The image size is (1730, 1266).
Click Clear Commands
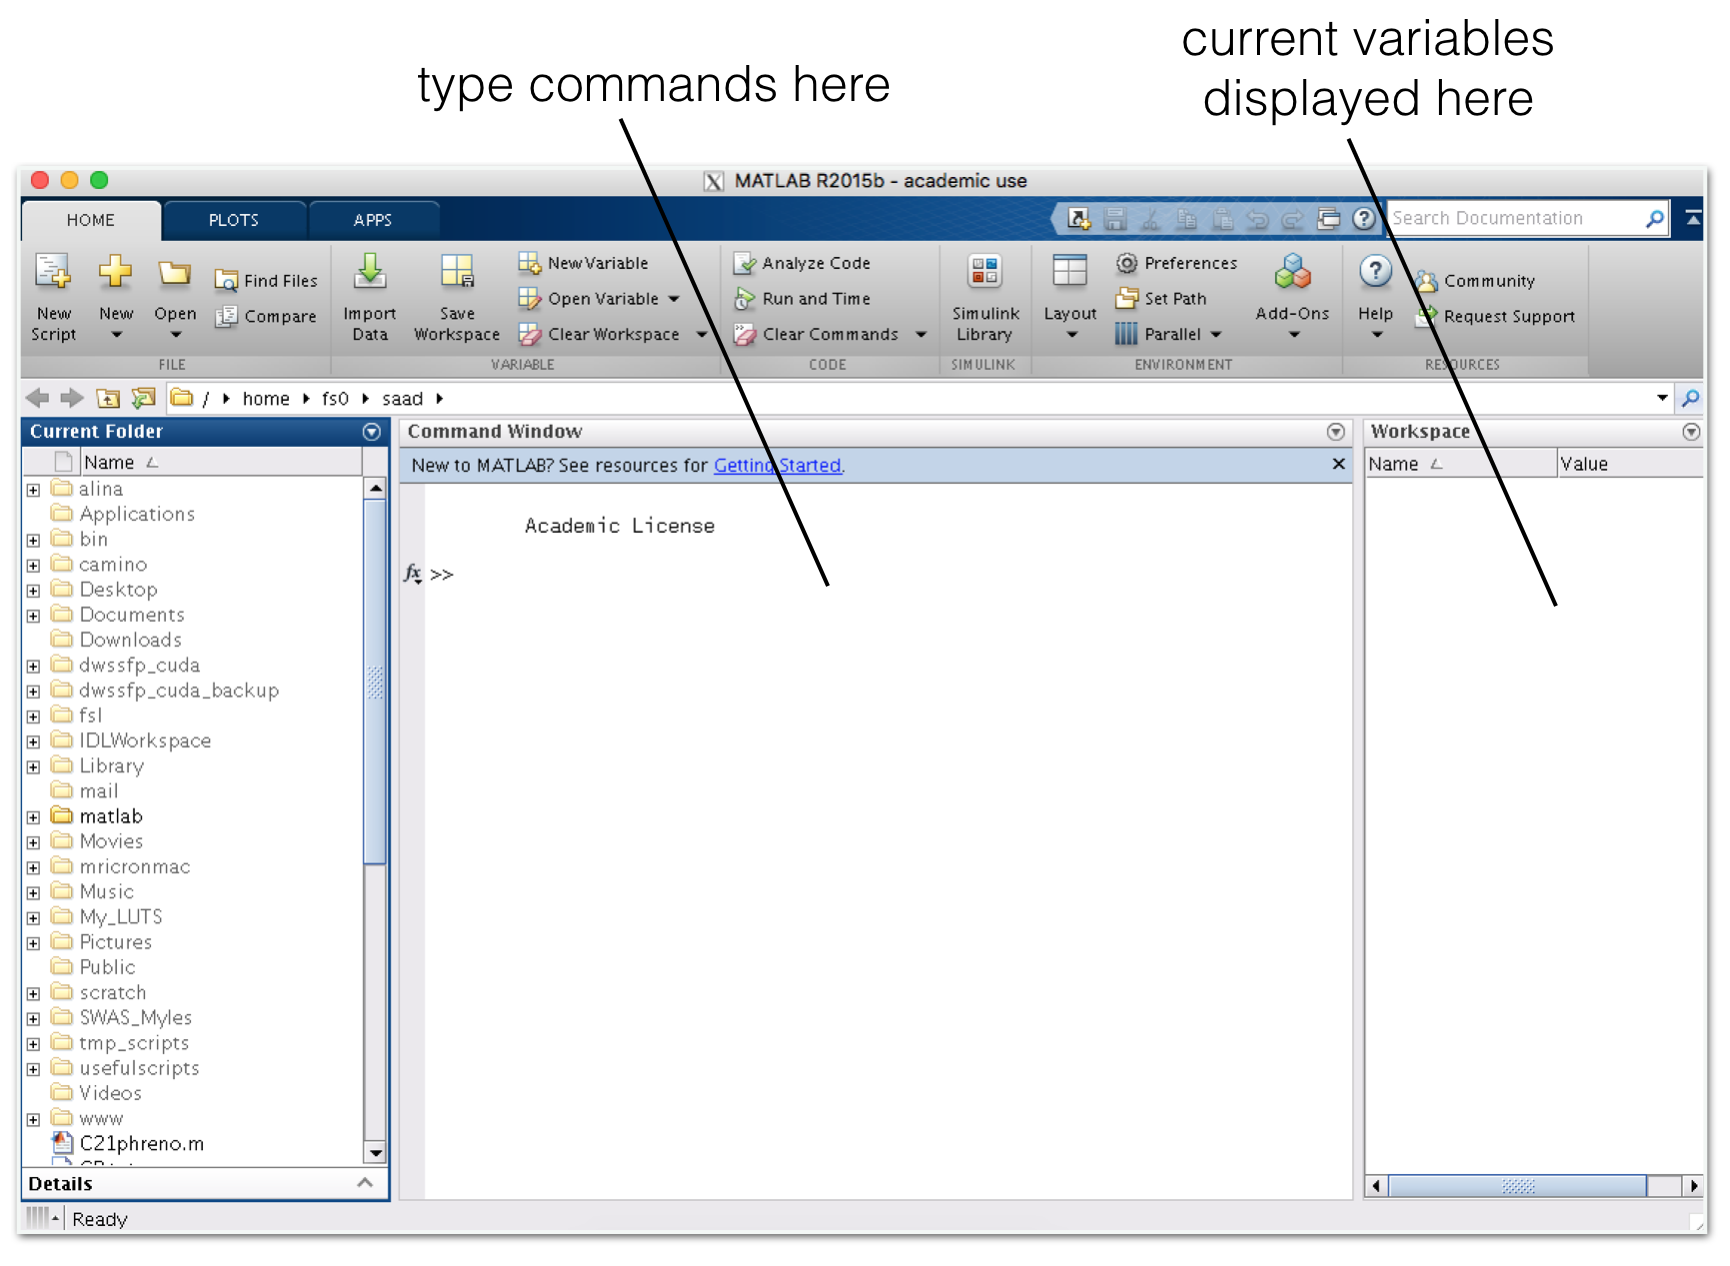point(817,334)
